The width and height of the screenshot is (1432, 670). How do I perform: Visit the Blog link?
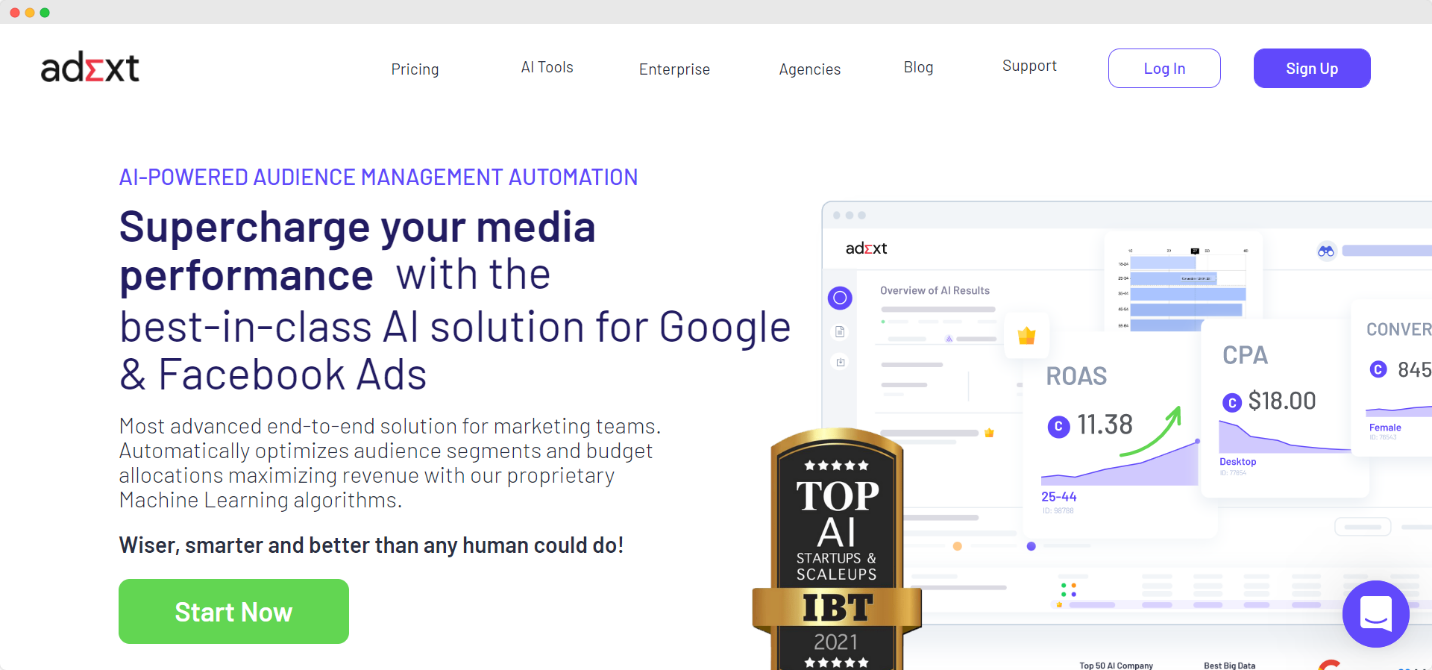(918, 67)
